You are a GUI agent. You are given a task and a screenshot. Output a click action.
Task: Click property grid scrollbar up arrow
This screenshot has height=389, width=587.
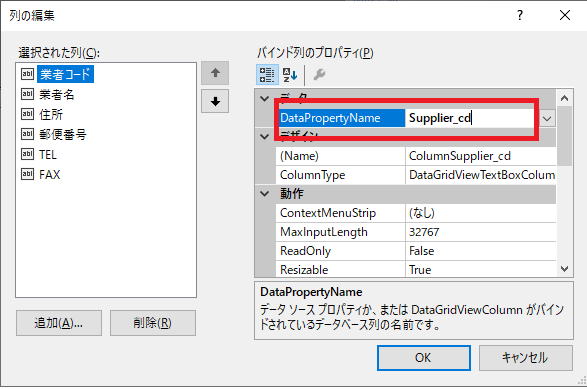[x=565, y=98]
